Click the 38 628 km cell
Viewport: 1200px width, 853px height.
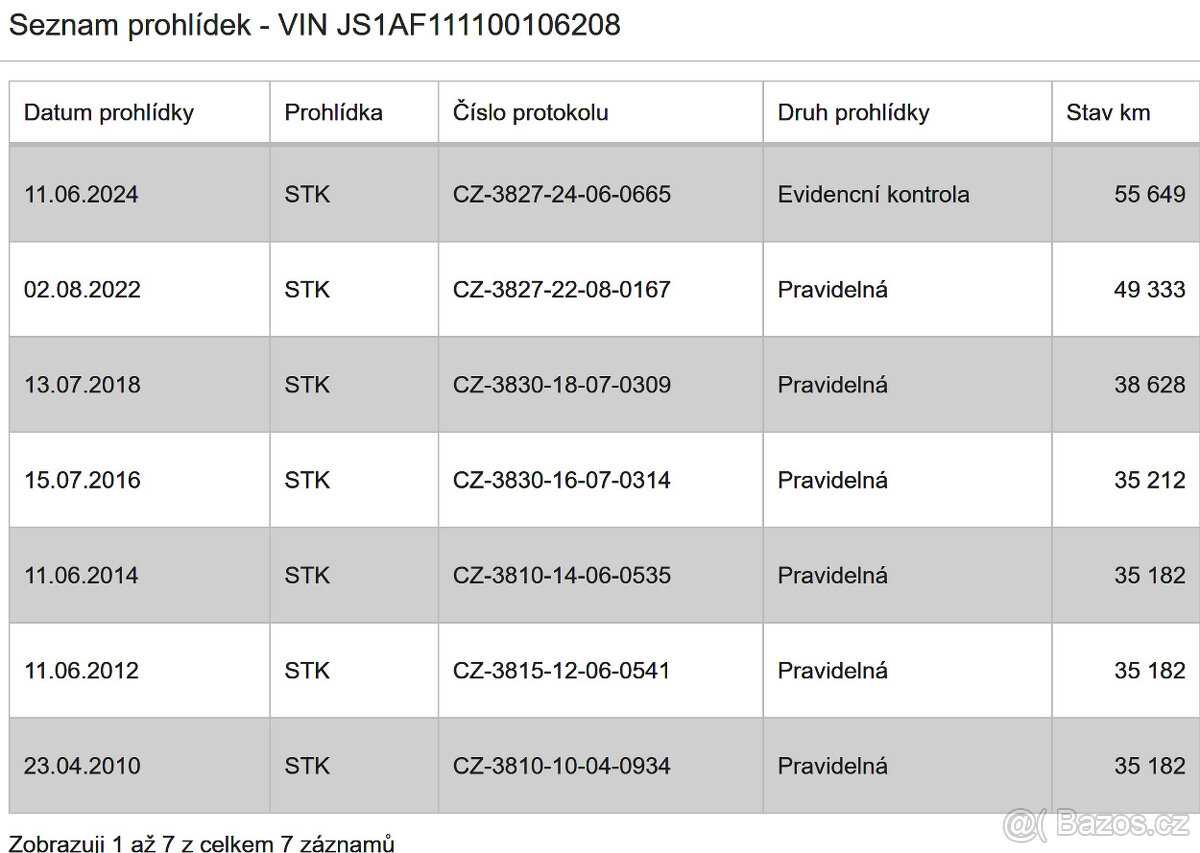click(x=1149, y=385)
